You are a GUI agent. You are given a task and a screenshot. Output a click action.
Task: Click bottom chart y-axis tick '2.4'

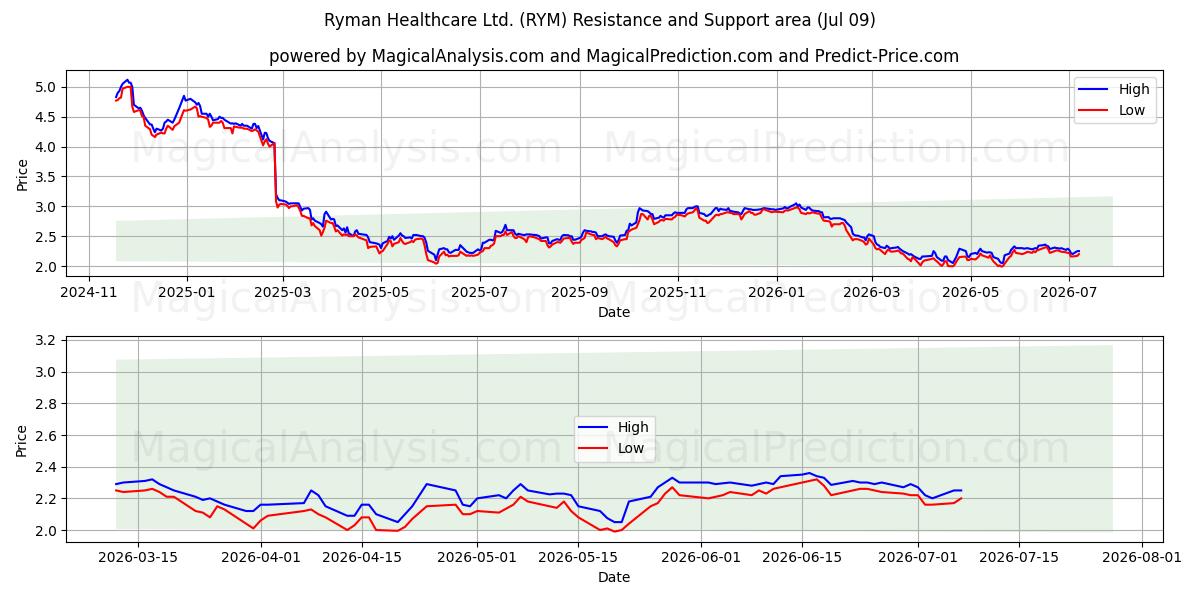(x=48, y=467)
